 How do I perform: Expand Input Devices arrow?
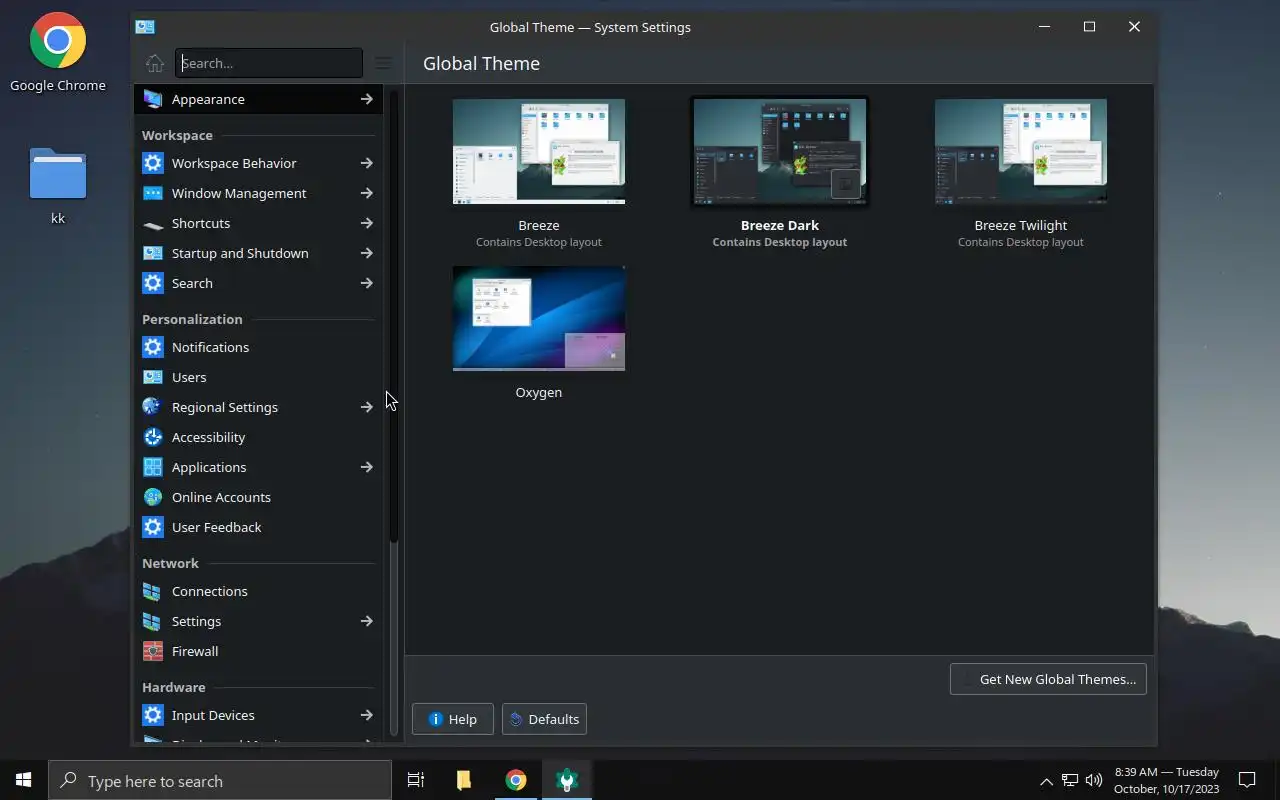click(366, 715)
